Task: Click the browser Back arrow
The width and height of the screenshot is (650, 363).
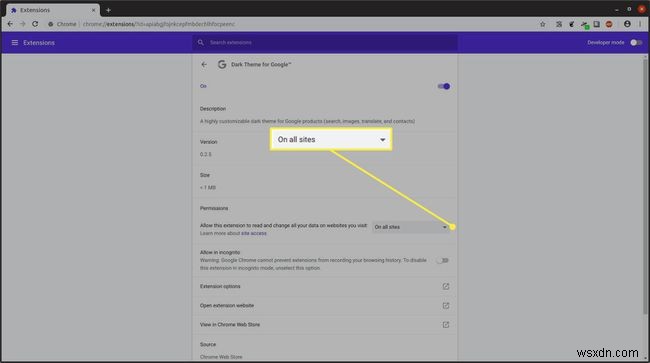Action: point(10,24)
